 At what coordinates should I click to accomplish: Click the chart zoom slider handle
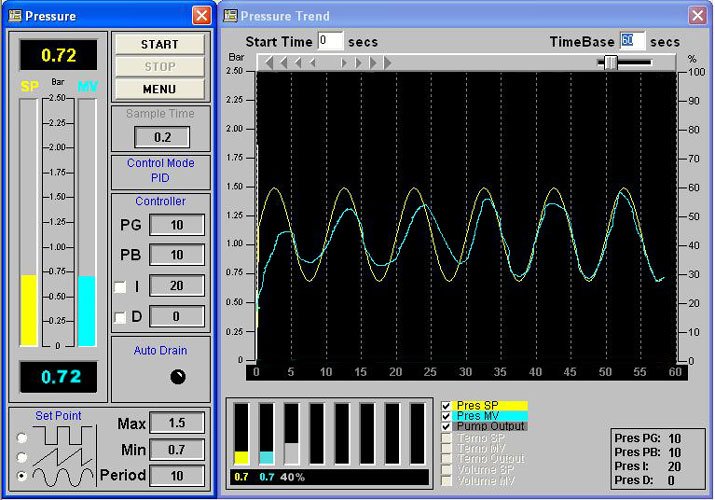coord(611,62)
